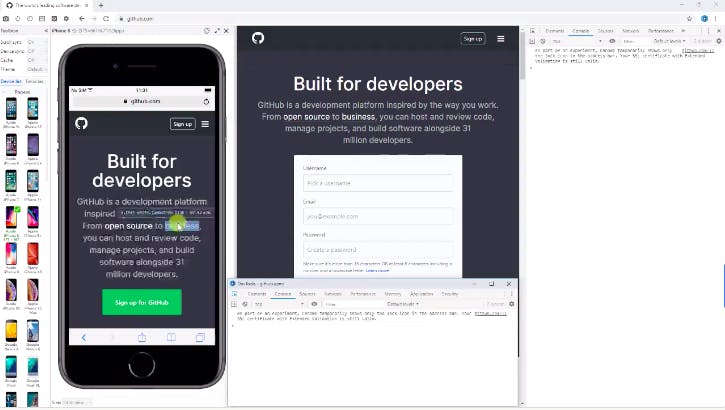Image resolution: width=725 pixels, height=410 pixels.
Task: Open the Sources tab in right DevTools
Action: 605,31
